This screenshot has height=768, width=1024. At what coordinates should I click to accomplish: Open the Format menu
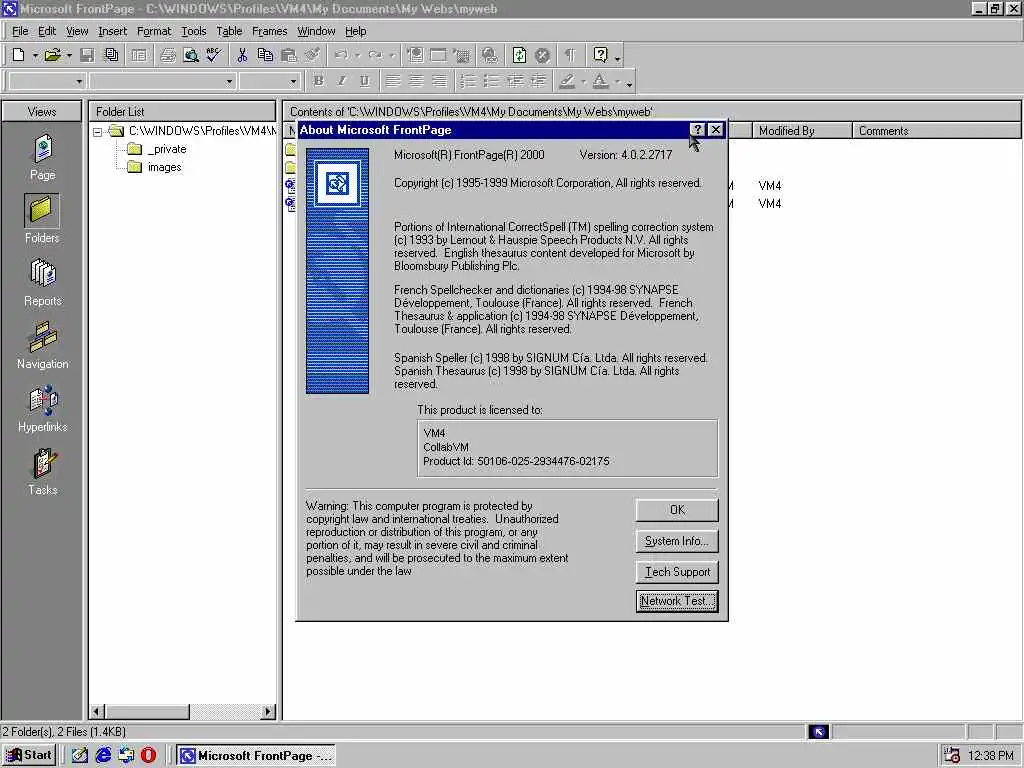(x=153, y=31)
